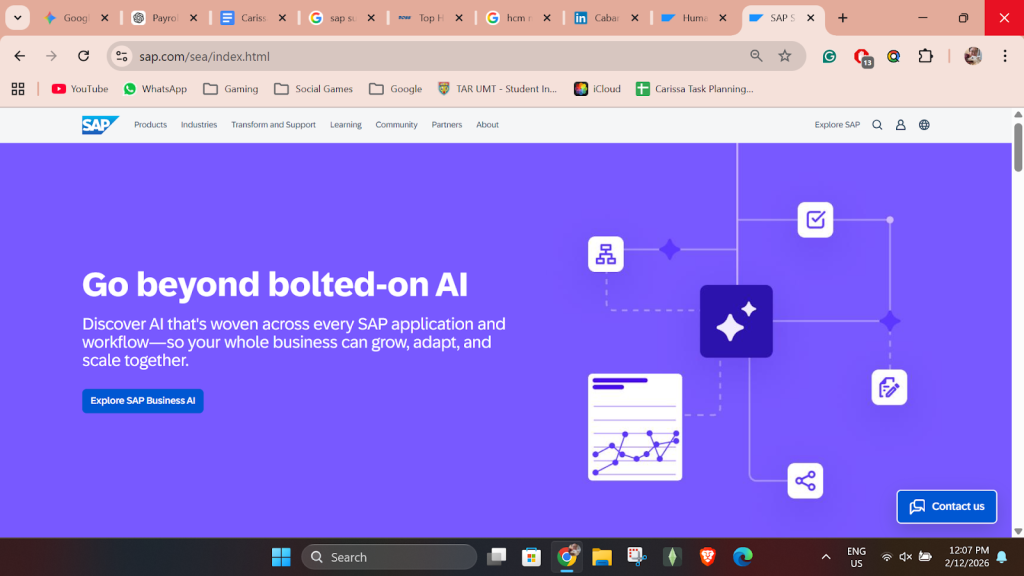Open the Google bookmarks folder
Viewport: 1024px width, 576px height.
[395, 89]
